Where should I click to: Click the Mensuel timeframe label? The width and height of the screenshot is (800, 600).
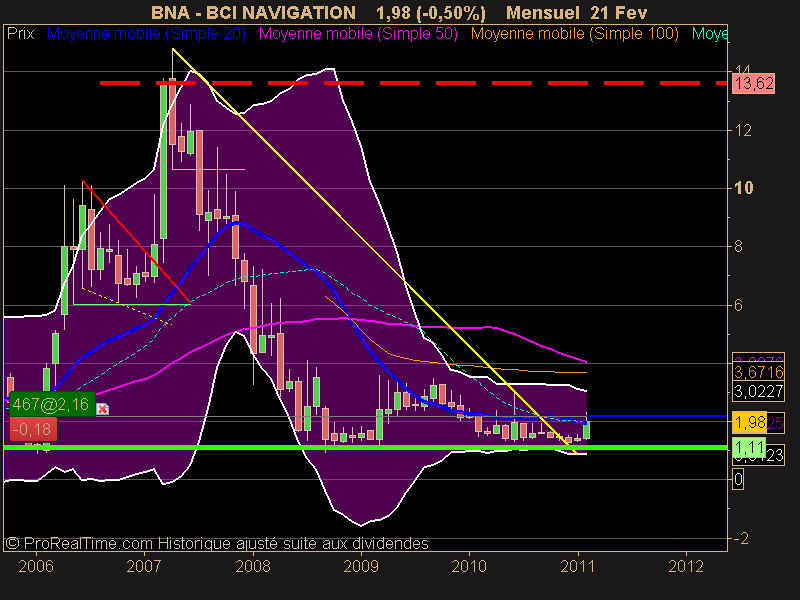[x=544, y=12]
